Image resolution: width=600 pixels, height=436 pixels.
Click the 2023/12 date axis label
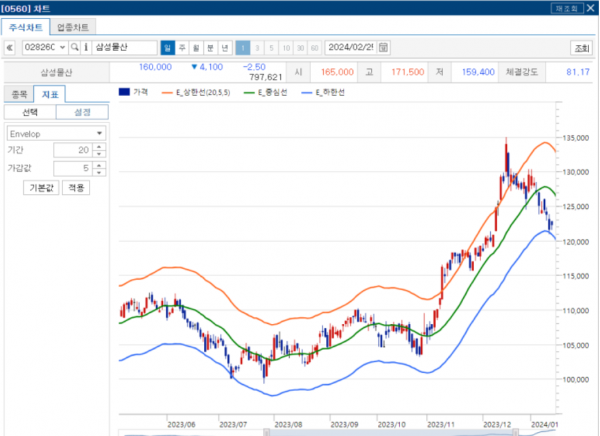click(497, 424)
